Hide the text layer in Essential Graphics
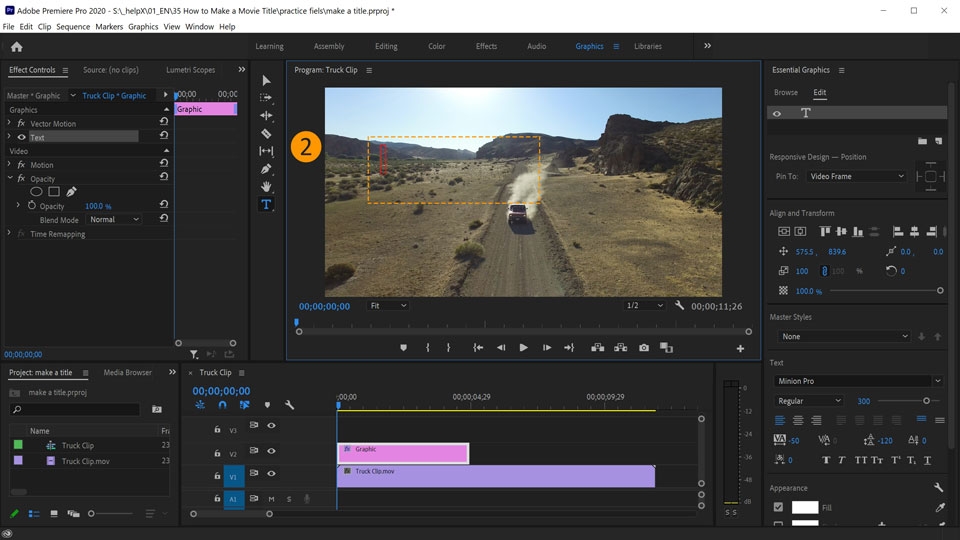960x540 pixels. [777, 114]
